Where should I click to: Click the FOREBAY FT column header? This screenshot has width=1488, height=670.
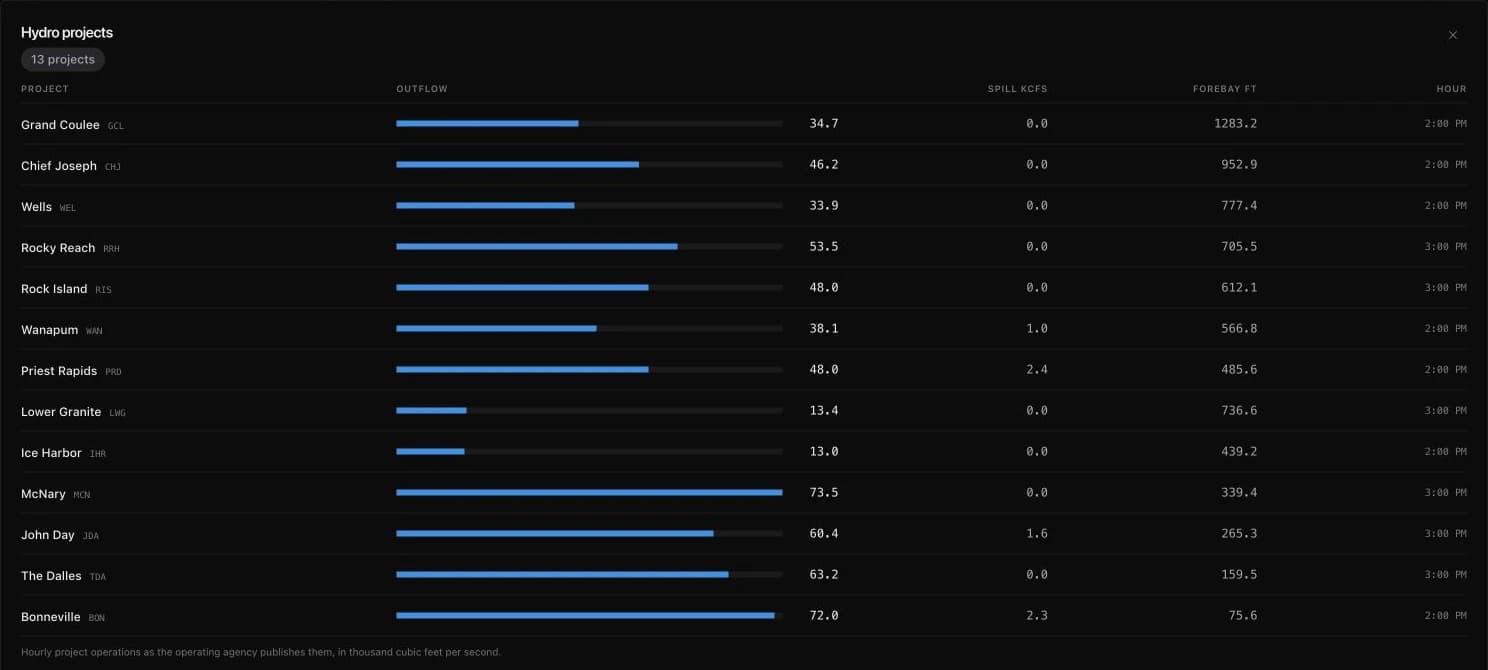1225,89
